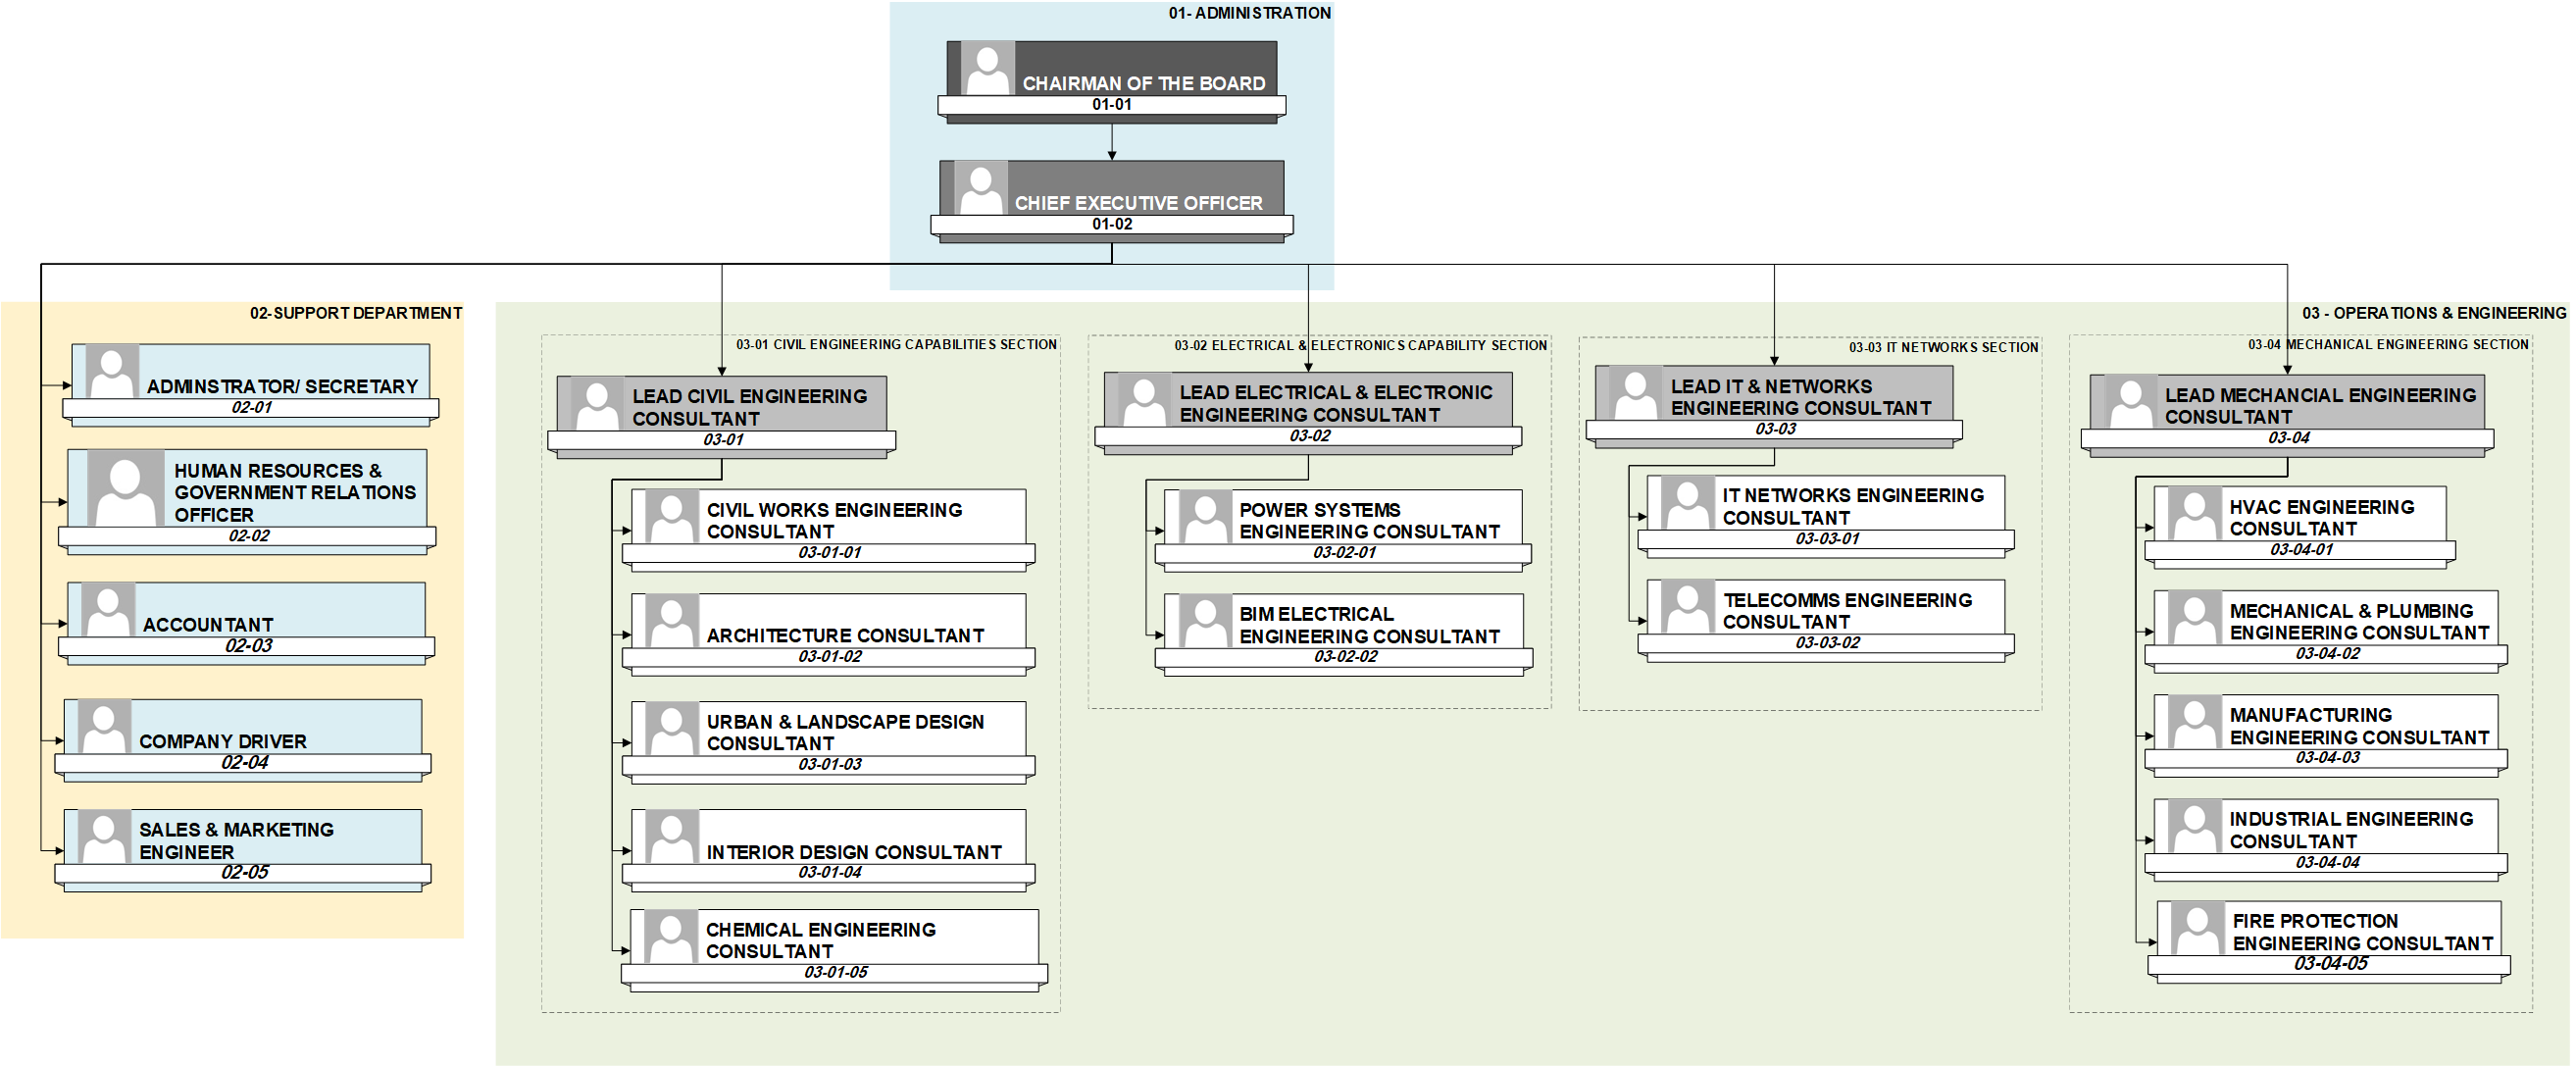Click the Lead Civil Engineering Consultant avatar
Image resolution: width=2576 pixels, height=1066 pixels.
597,405
